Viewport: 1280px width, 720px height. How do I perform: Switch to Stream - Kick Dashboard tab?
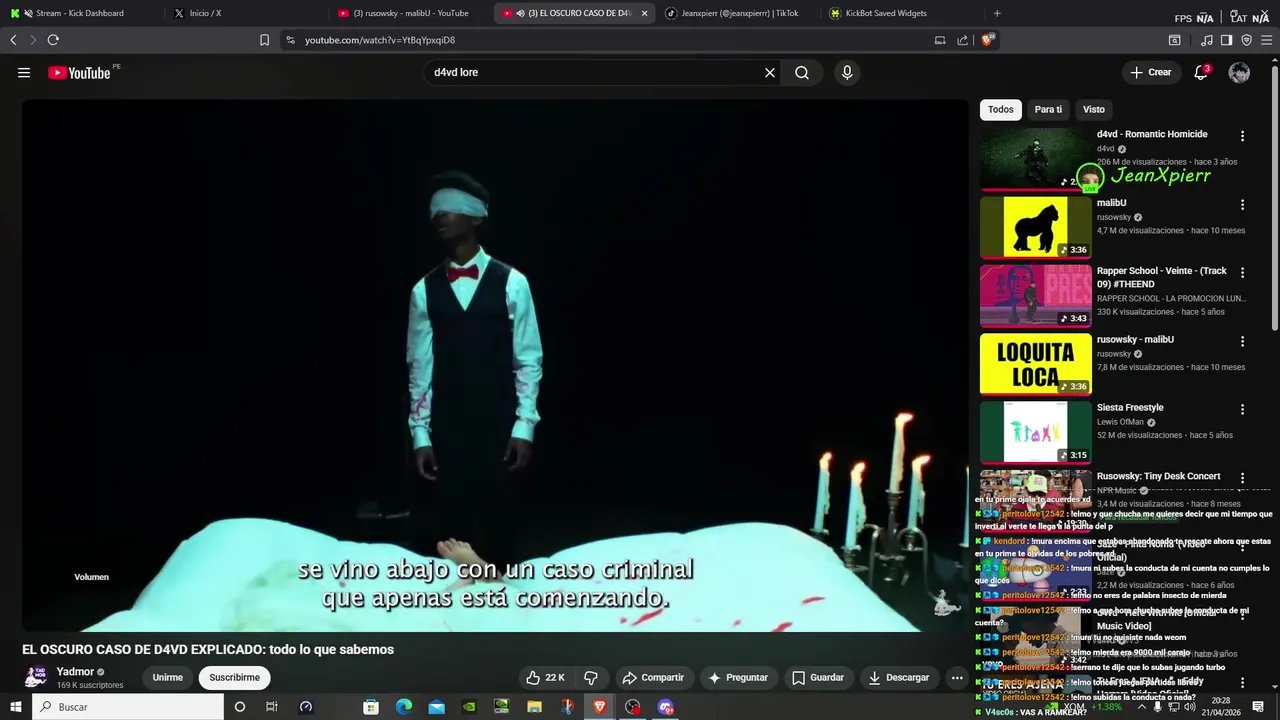coord(80,13)
